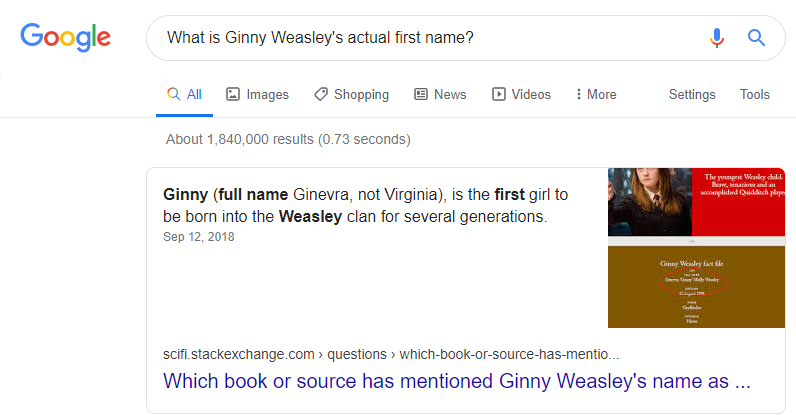Open the 'Which book or source' result link

[x=456, y=381]
